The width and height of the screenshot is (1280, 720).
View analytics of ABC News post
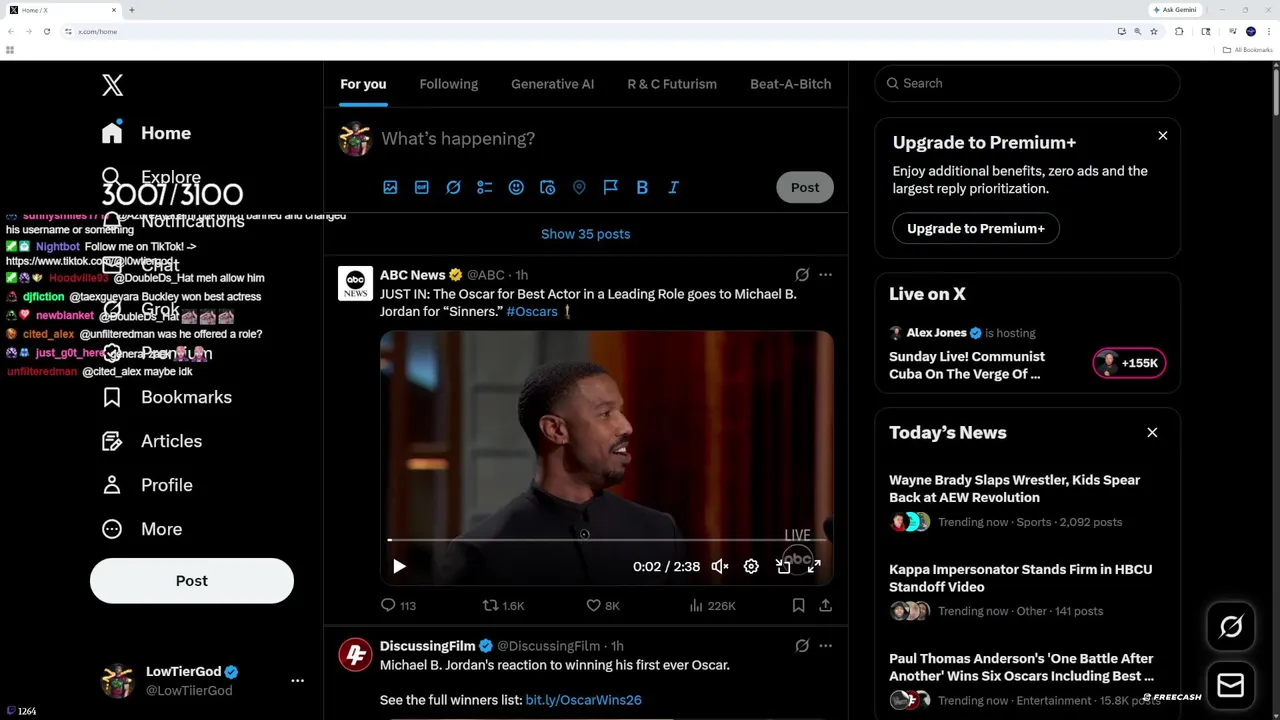[712, 606]
